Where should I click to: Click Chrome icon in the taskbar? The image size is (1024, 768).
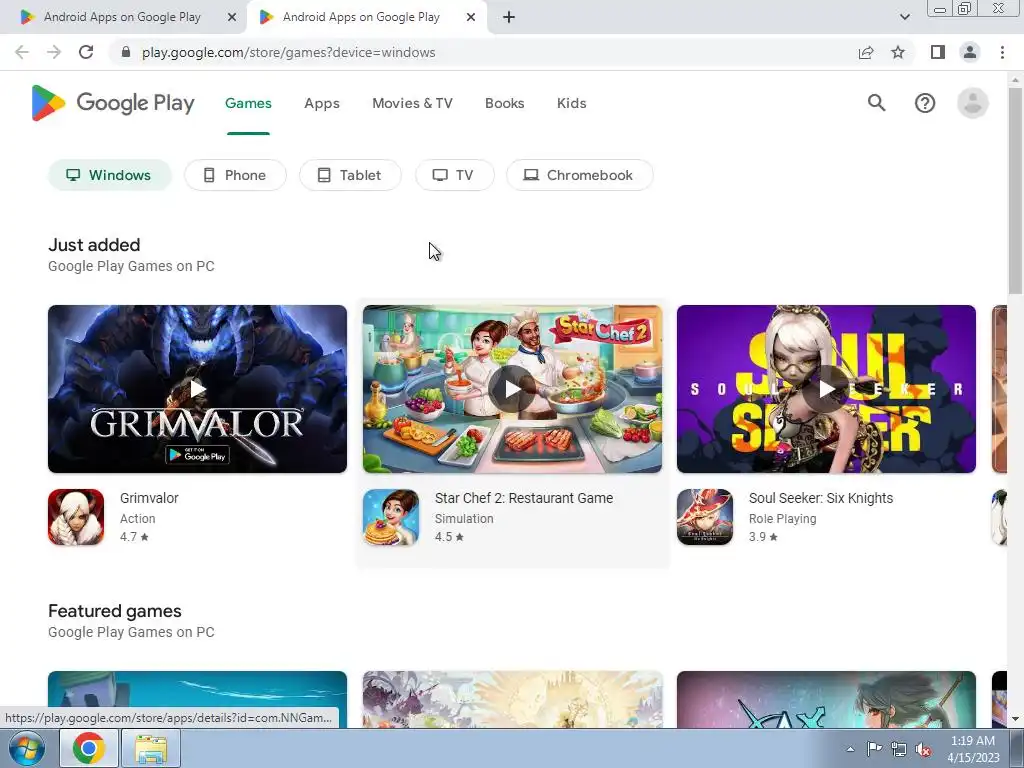point(89,748)
